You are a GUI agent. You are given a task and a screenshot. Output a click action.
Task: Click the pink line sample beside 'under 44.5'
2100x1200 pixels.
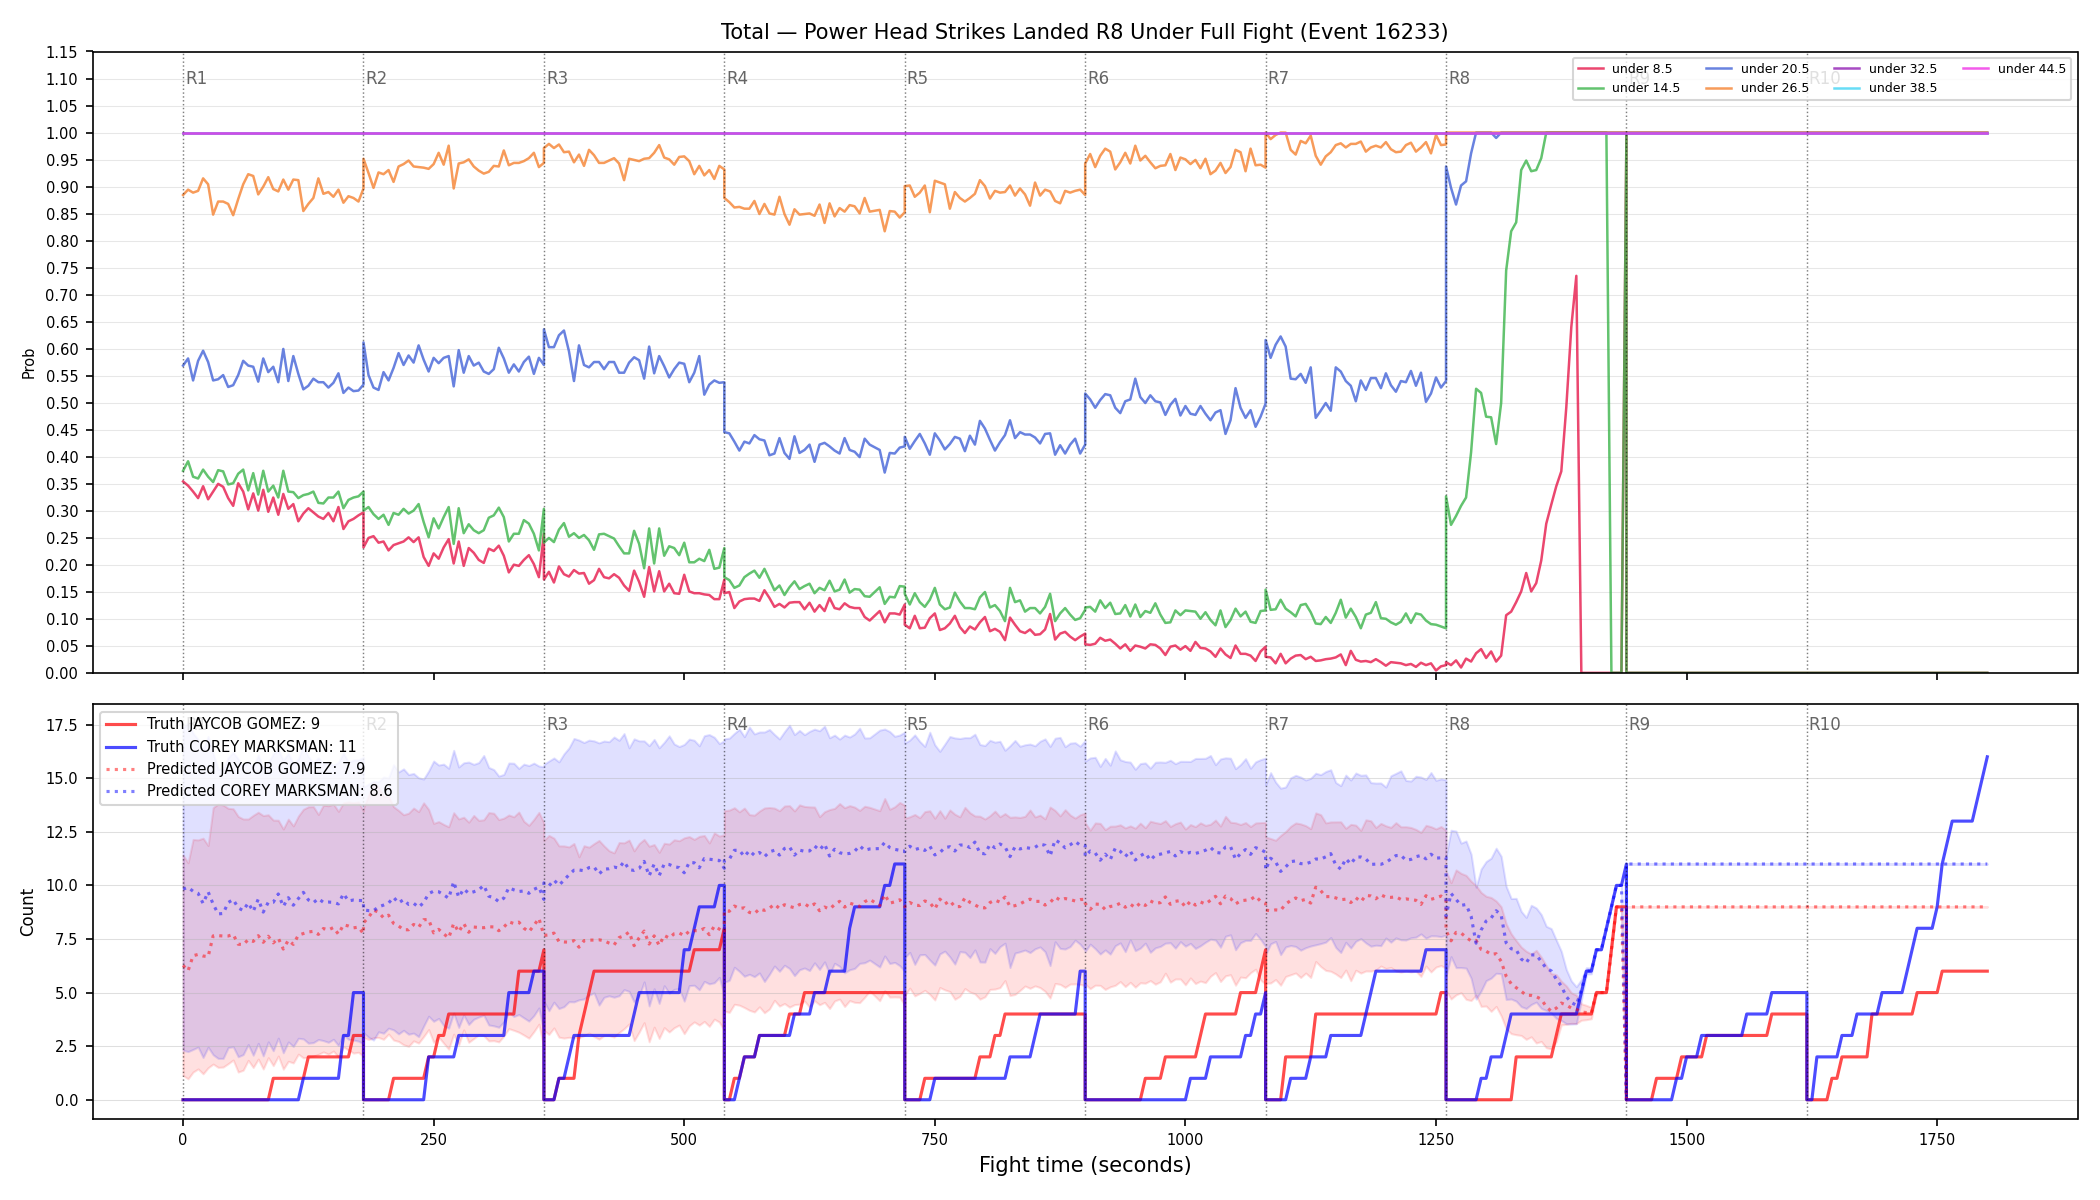[1975, 69]
